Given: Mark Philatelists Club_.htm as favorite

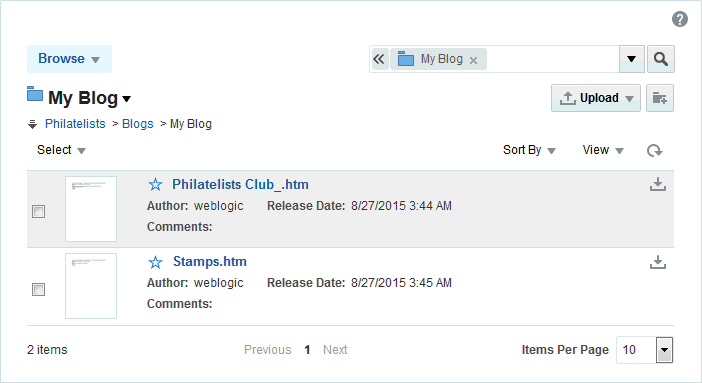Looking at the screenshot, I should [x=155, y=184].
